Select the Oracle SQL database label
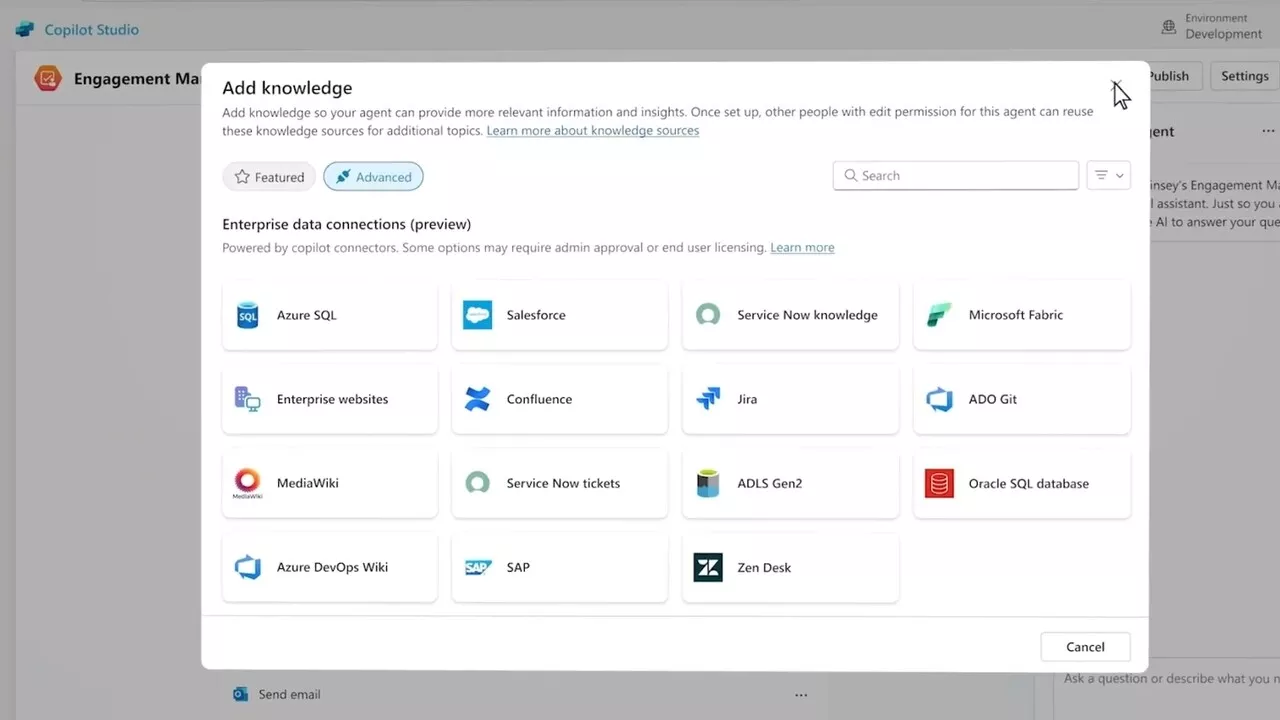This screenshot has width=1280, height=720. coord(1029,483)
